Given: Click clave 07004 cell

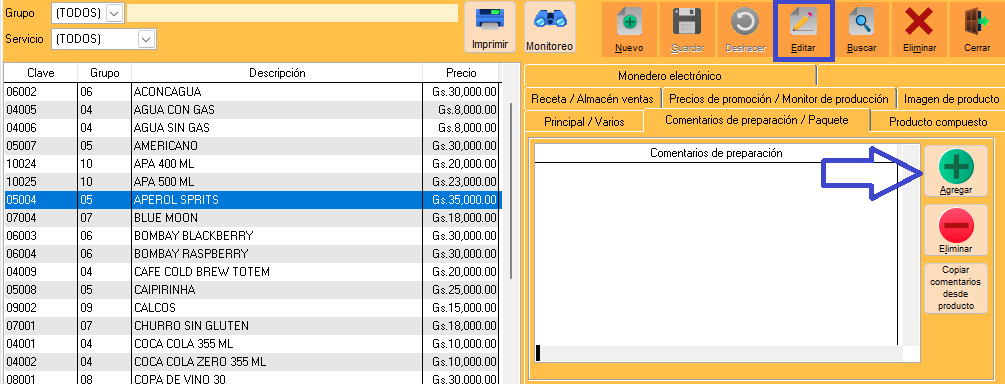Looking at the screenshot, I should [x=40, y=218].
